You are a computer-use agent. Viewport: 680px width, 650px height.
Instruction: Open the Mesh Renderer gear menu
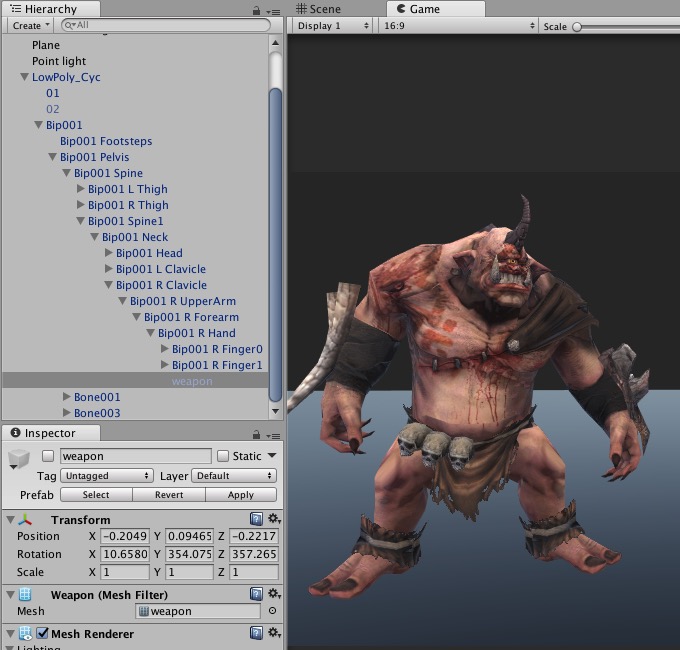[274, 633]
